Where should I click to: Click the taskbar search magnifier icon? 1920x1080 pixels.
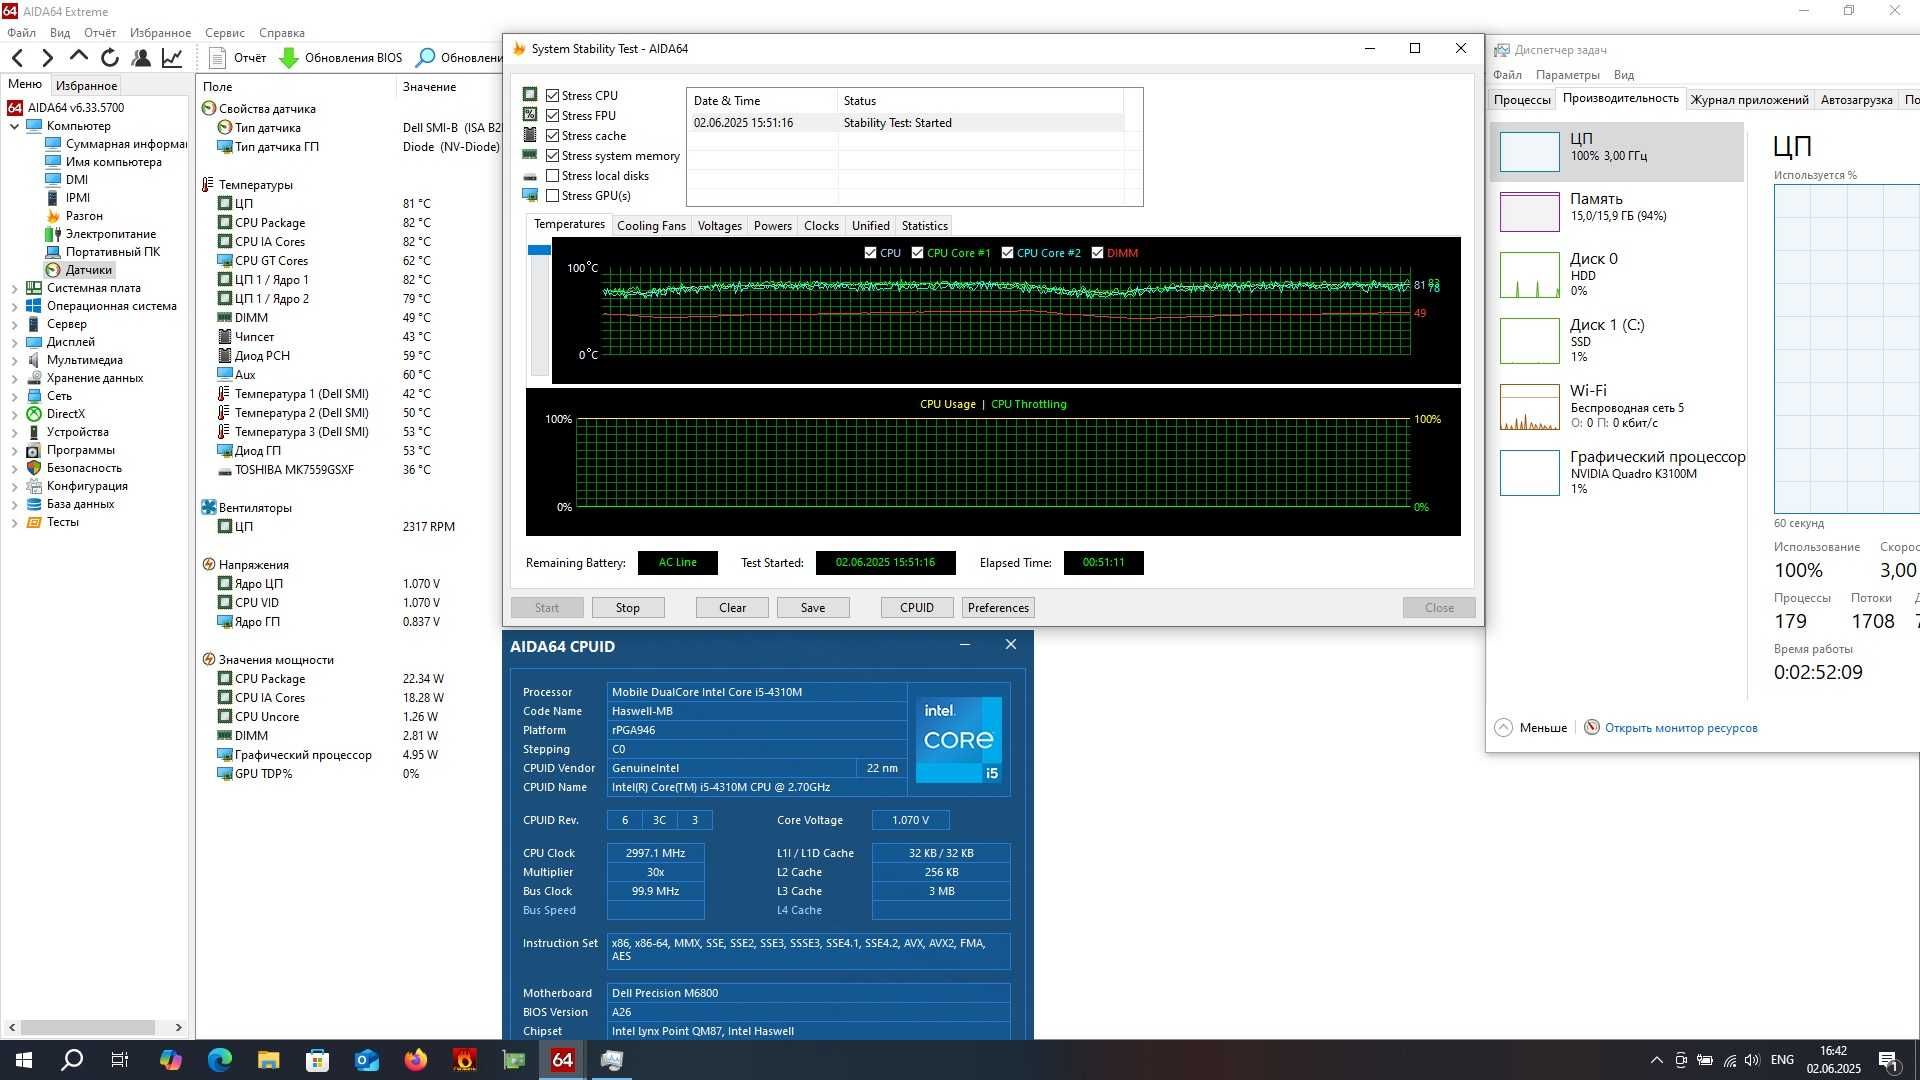(72, 1060)
